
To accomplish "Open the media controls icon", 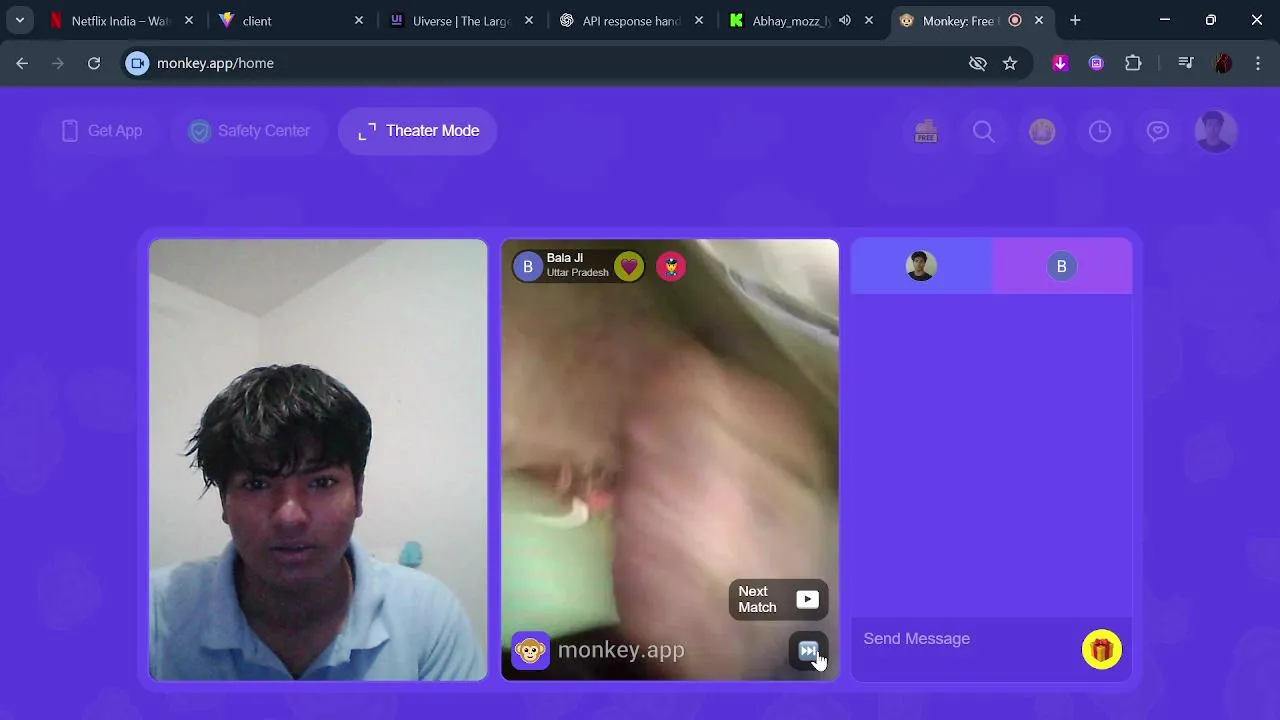I will coord(1186,63).
